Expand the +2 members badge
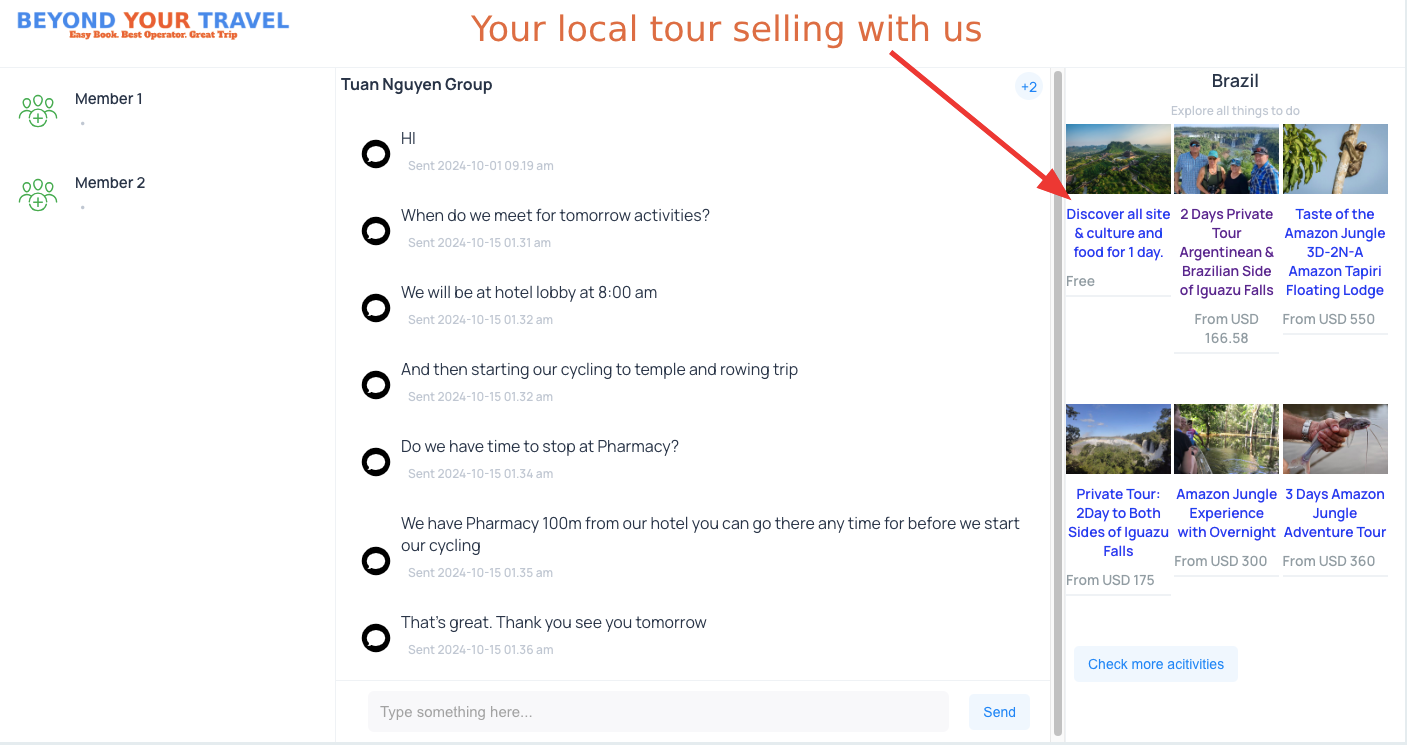Screen dimensions: 1407x745 tap(1029, 87)
